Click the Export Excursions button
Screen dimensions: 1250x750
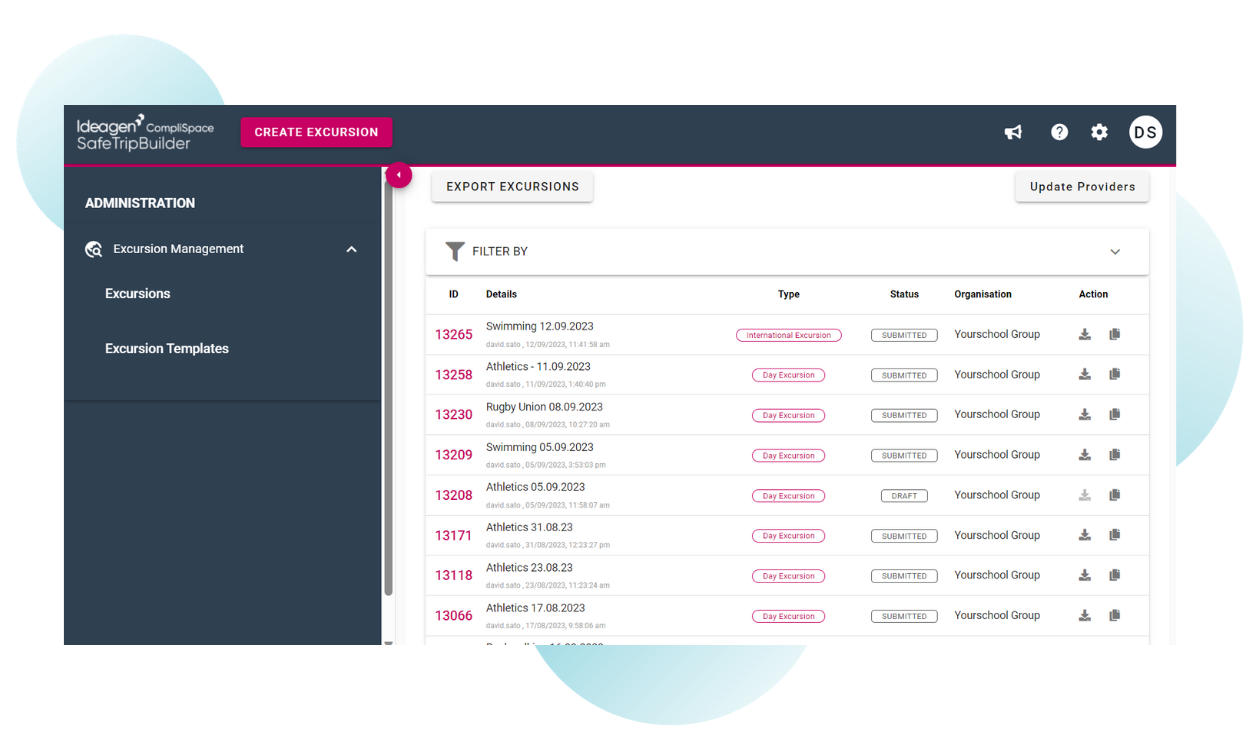click(x=512, y=187)
